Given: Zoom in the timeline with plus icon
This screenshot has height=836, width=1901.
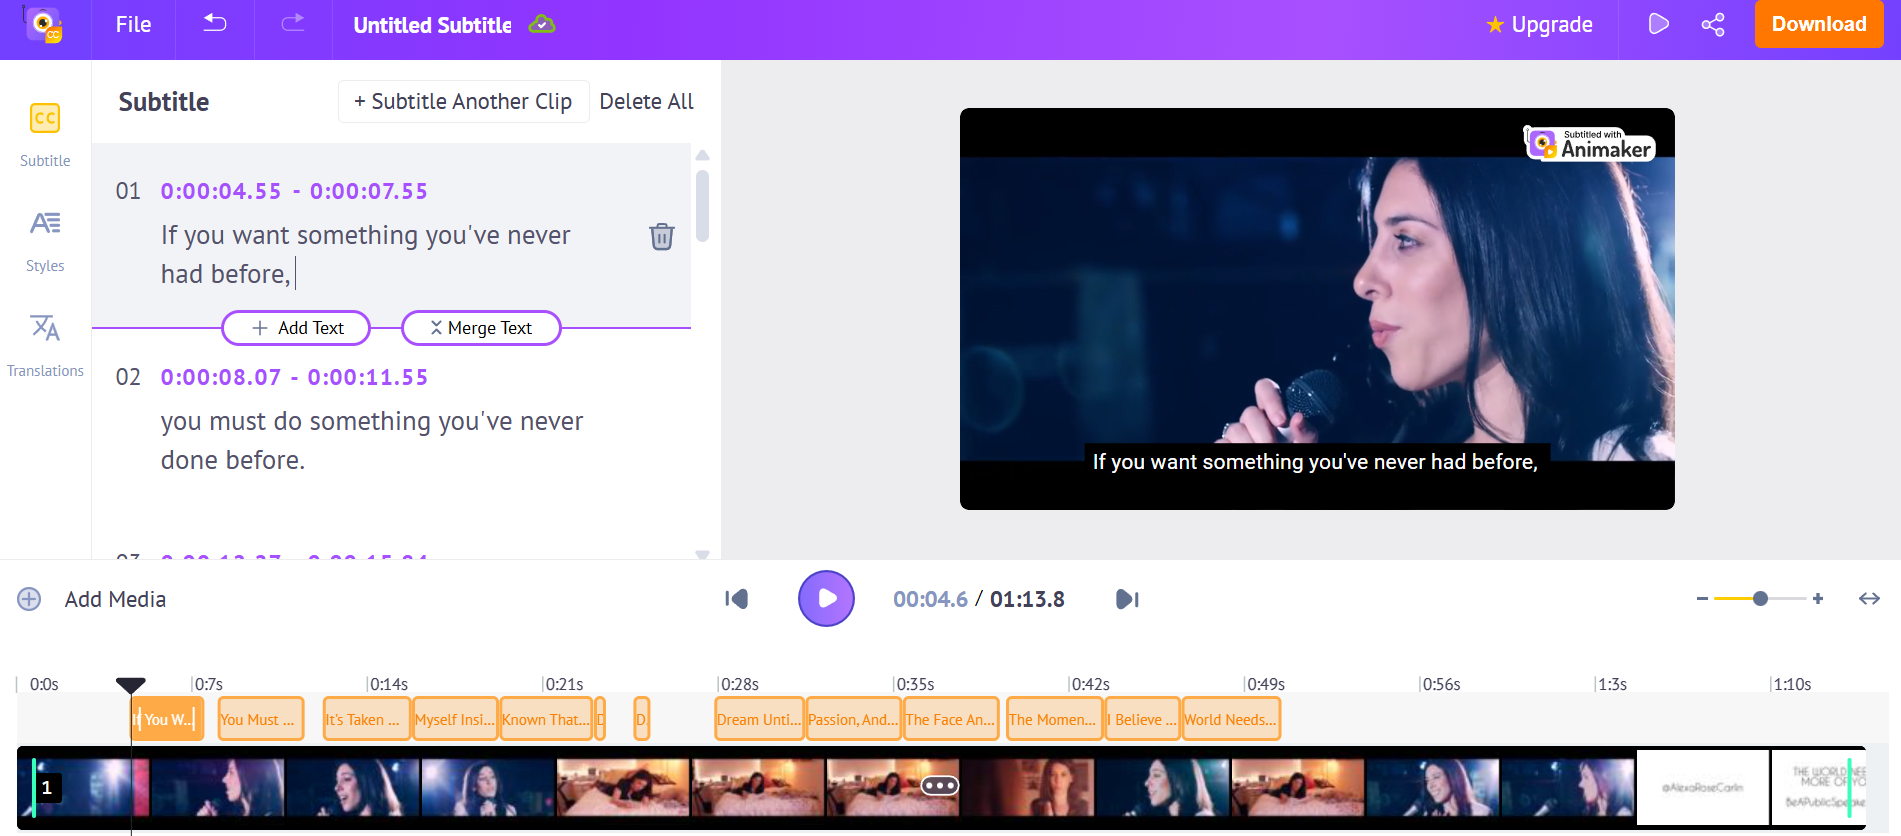Looking at the screenshot, I should 1818,599.
